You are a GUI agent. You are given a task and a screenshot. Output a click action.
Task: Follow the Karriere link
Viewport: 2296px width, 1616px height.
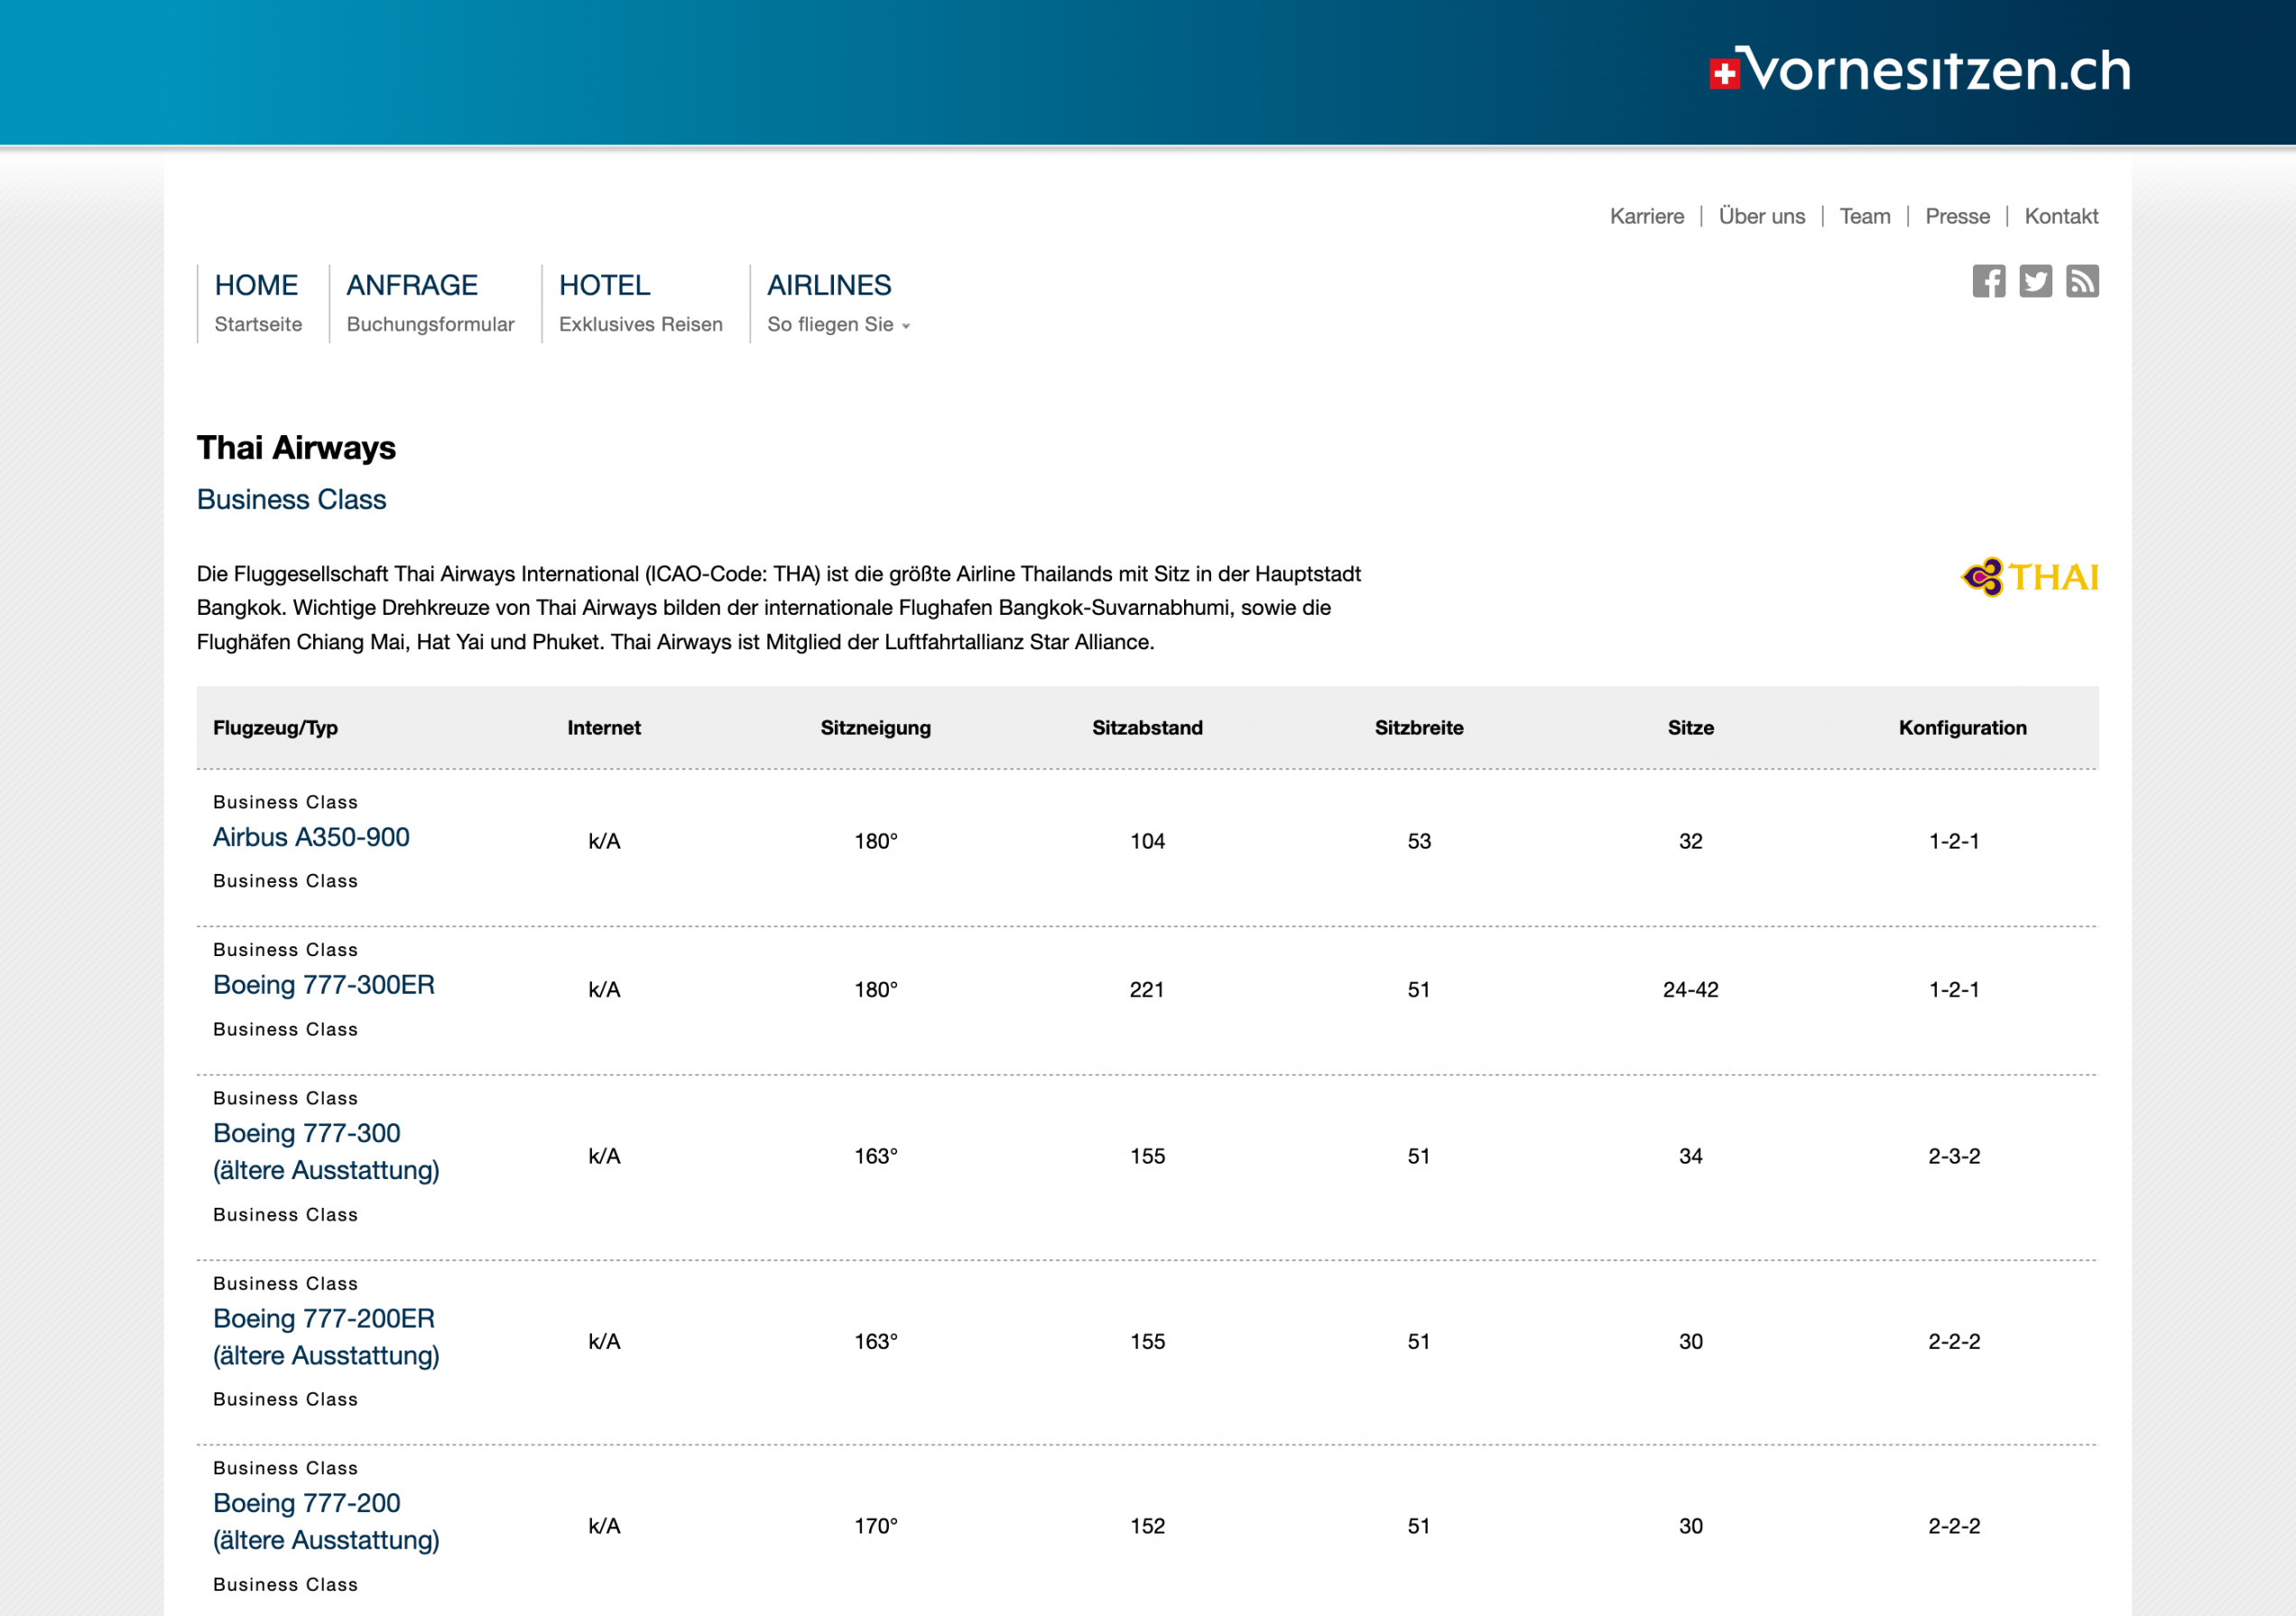coord(1646,216)
